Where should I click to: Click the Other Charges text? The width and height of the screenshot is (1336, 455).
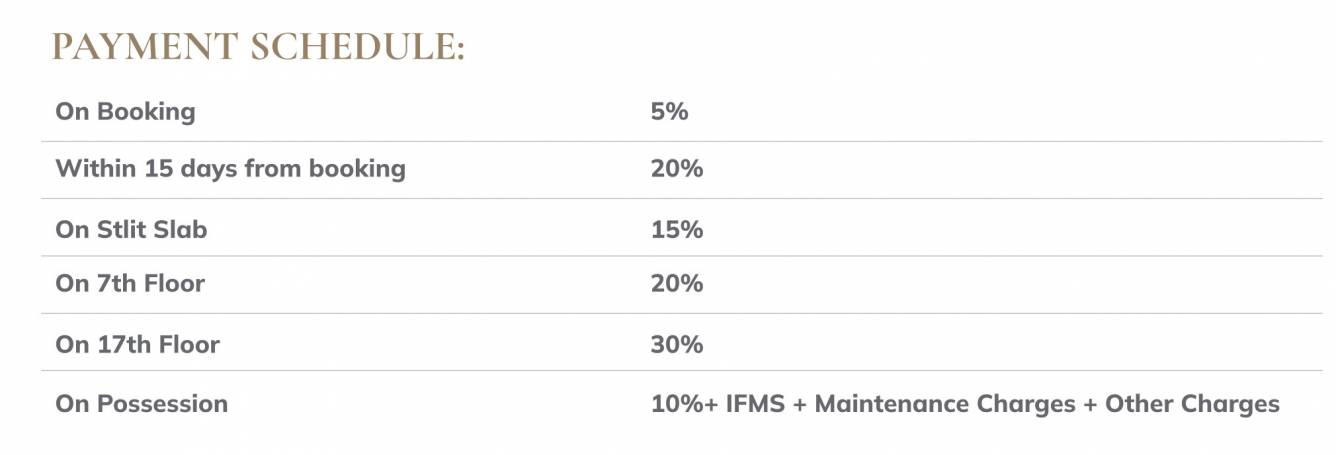point(1198,404)
